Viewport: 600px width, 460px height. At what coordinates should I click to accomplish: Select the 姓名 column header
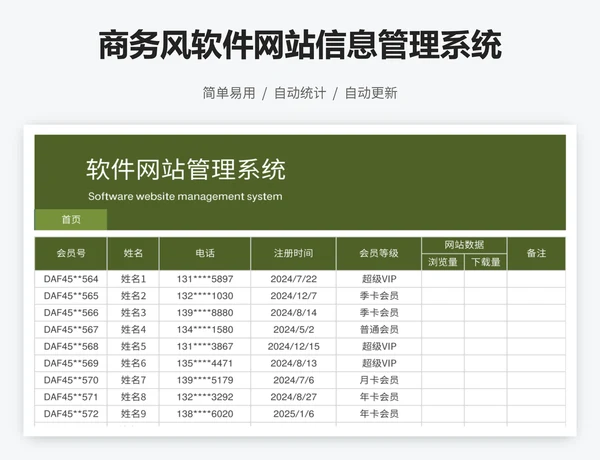[x=133, y=253]
